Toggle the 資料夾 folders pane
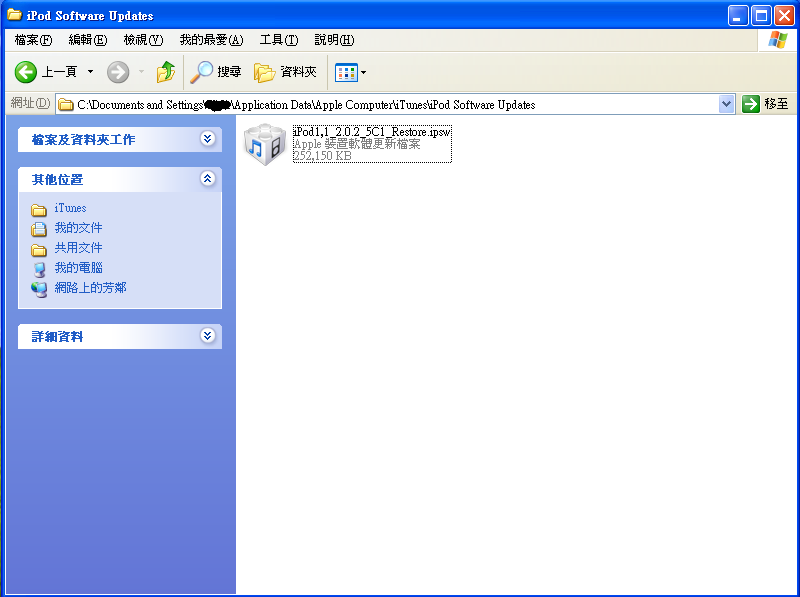The height and width of the screenshot is (597, 800). pyautogui.click(x=285, y=72)
